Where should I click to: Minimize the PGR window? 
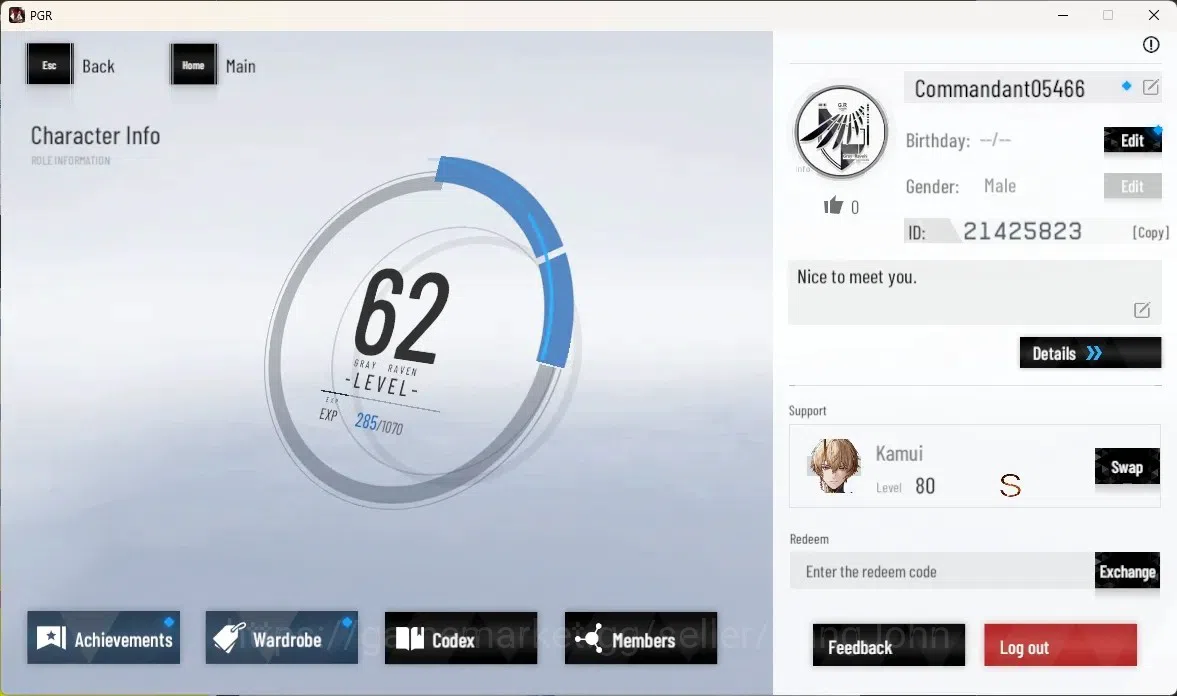(x=1062, y=15)
